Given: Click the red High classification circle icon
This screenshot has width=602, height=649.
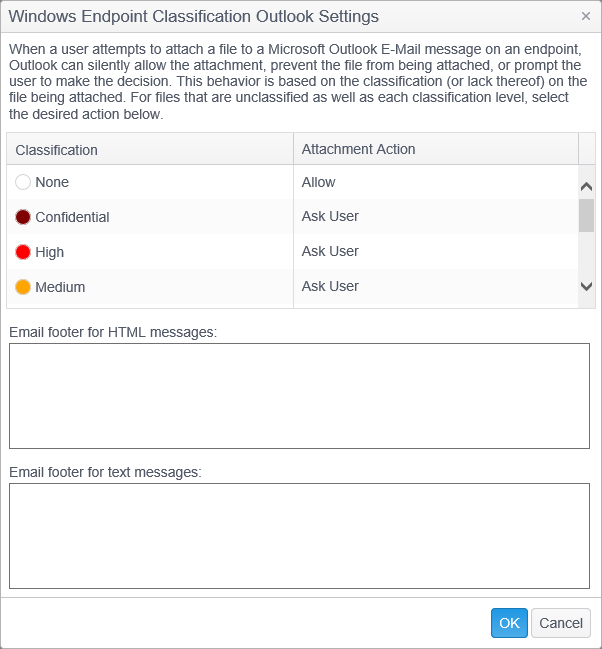Looking at the screenshot, I should coord(23,252).
